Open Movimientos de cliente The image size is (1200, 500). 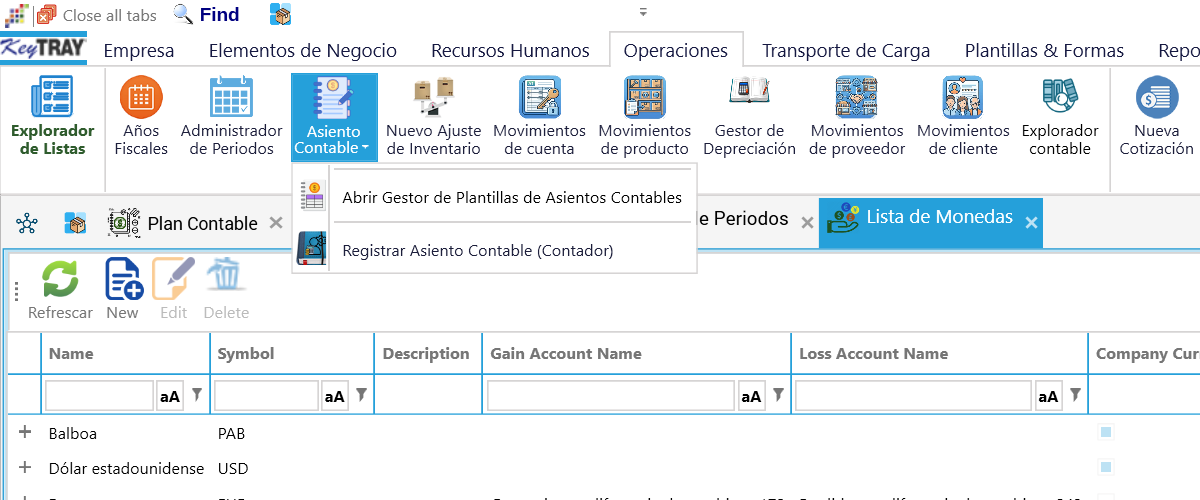click(963, 118)
